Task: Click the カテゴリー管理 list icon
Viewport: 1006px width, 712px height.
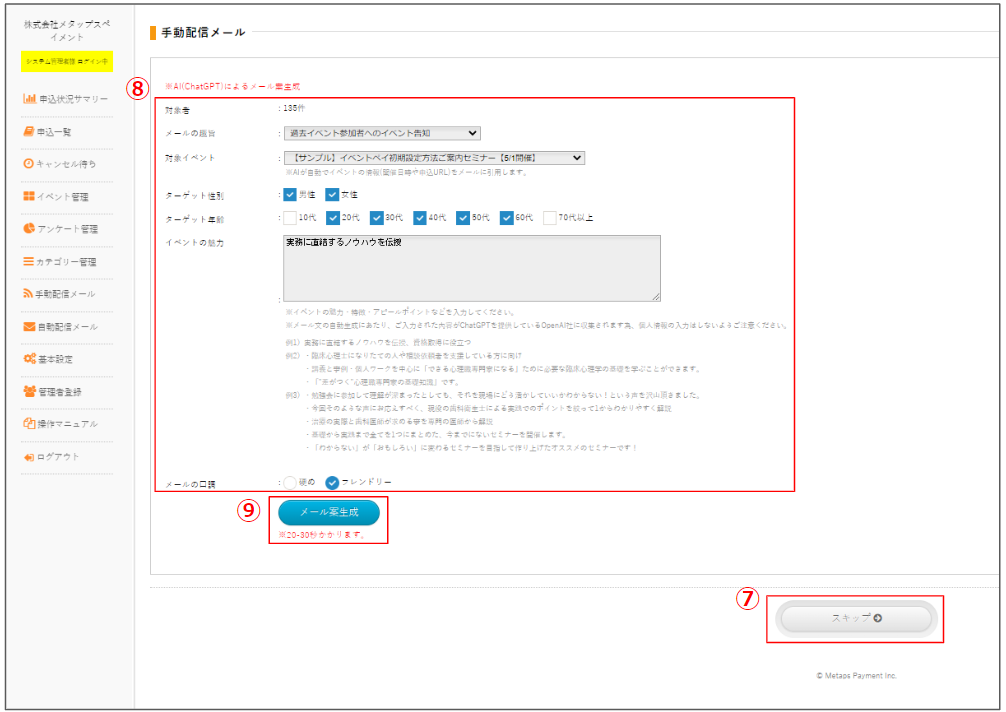Action: coord(29,262)
